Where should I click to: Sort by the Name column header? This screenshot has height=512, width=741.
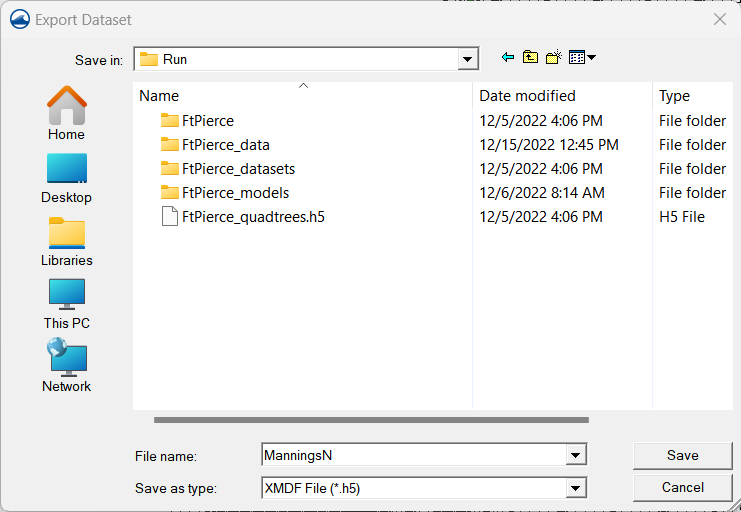(x=302, y=95)
